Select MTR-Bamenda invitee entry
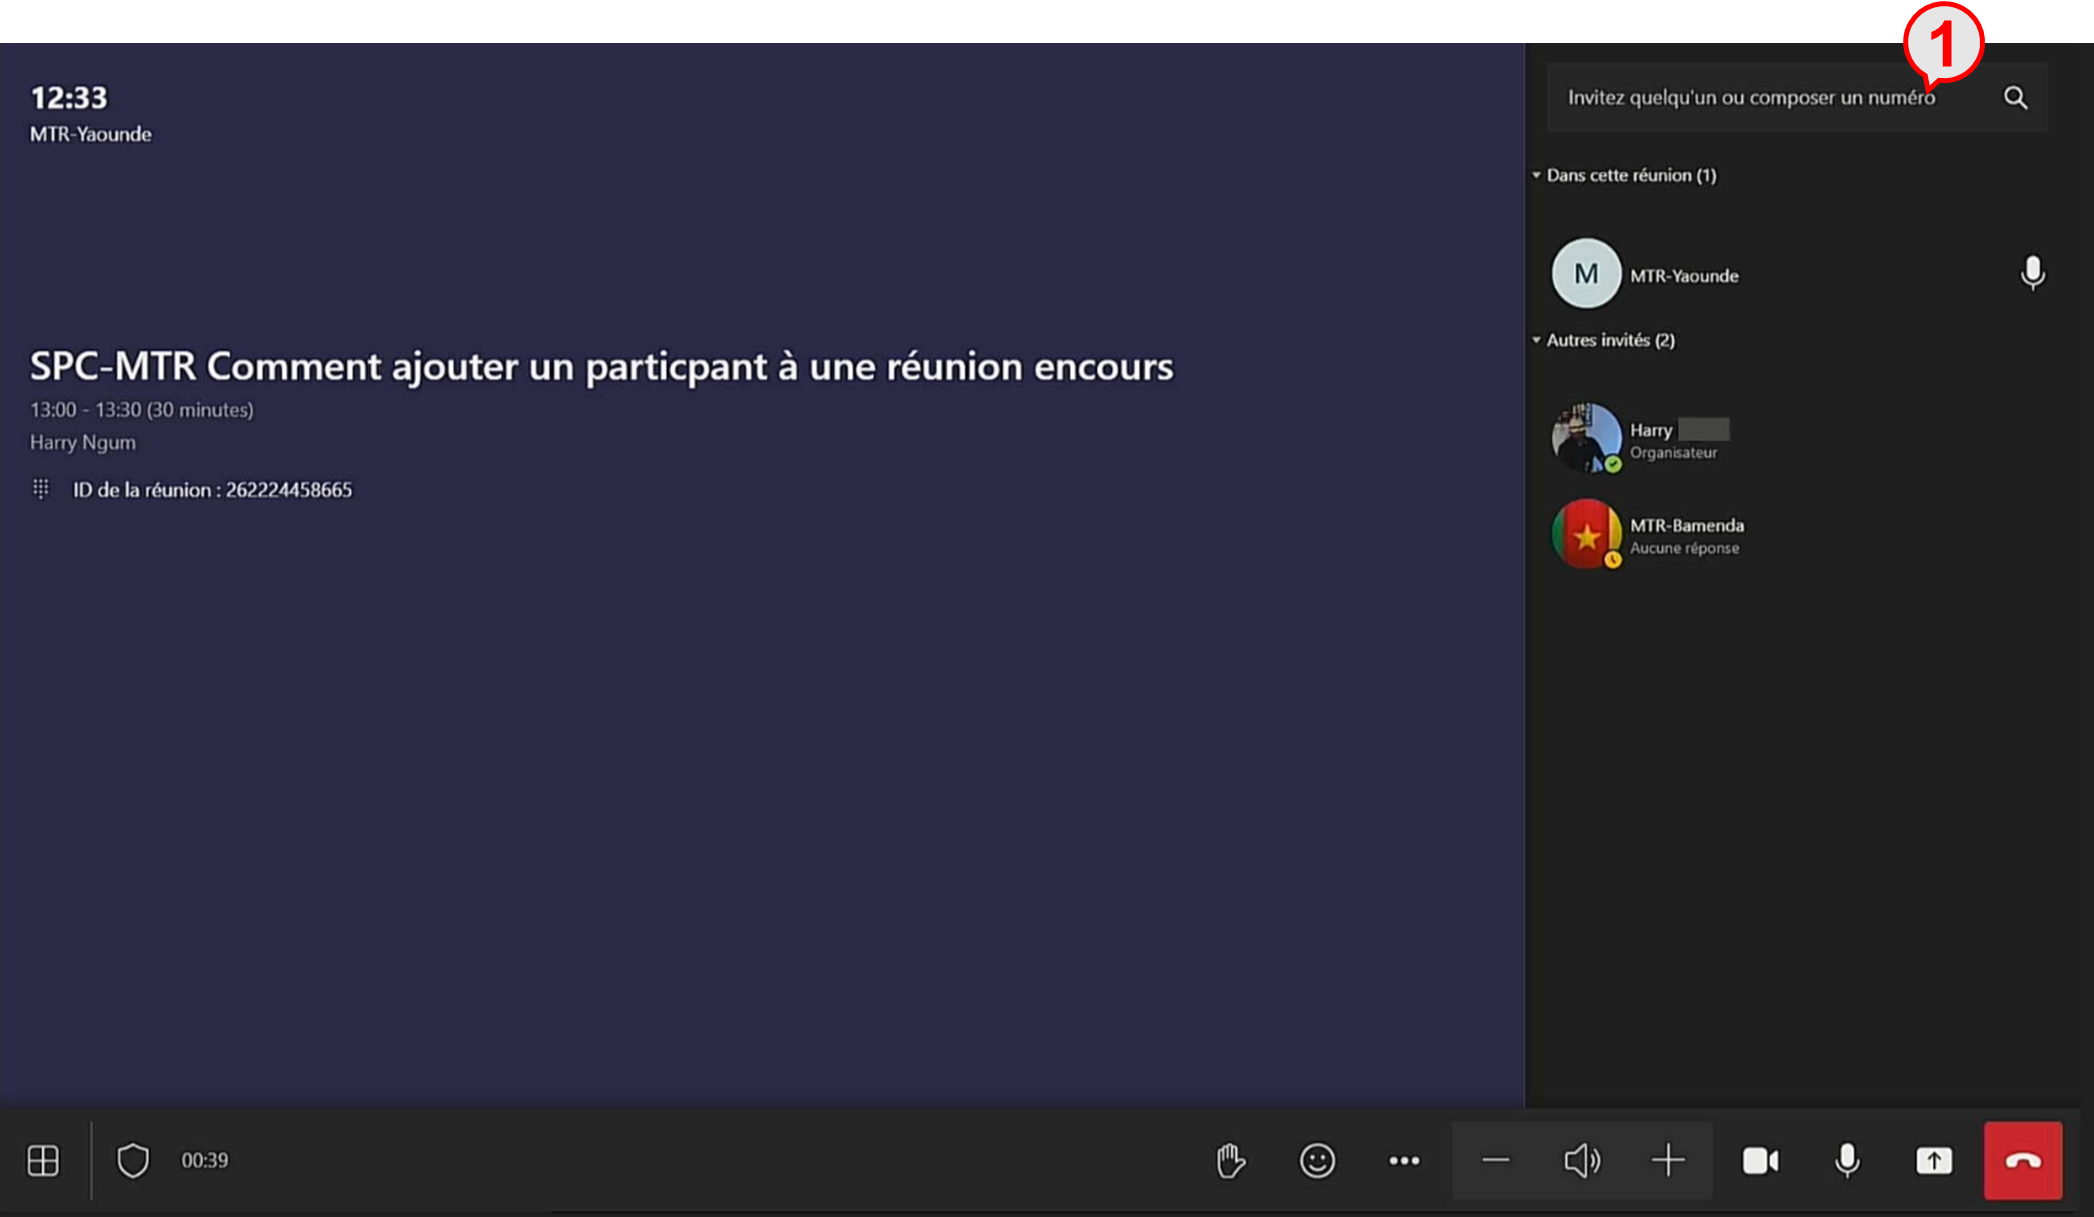The image size is (2094, 1217). point(1686,534)
